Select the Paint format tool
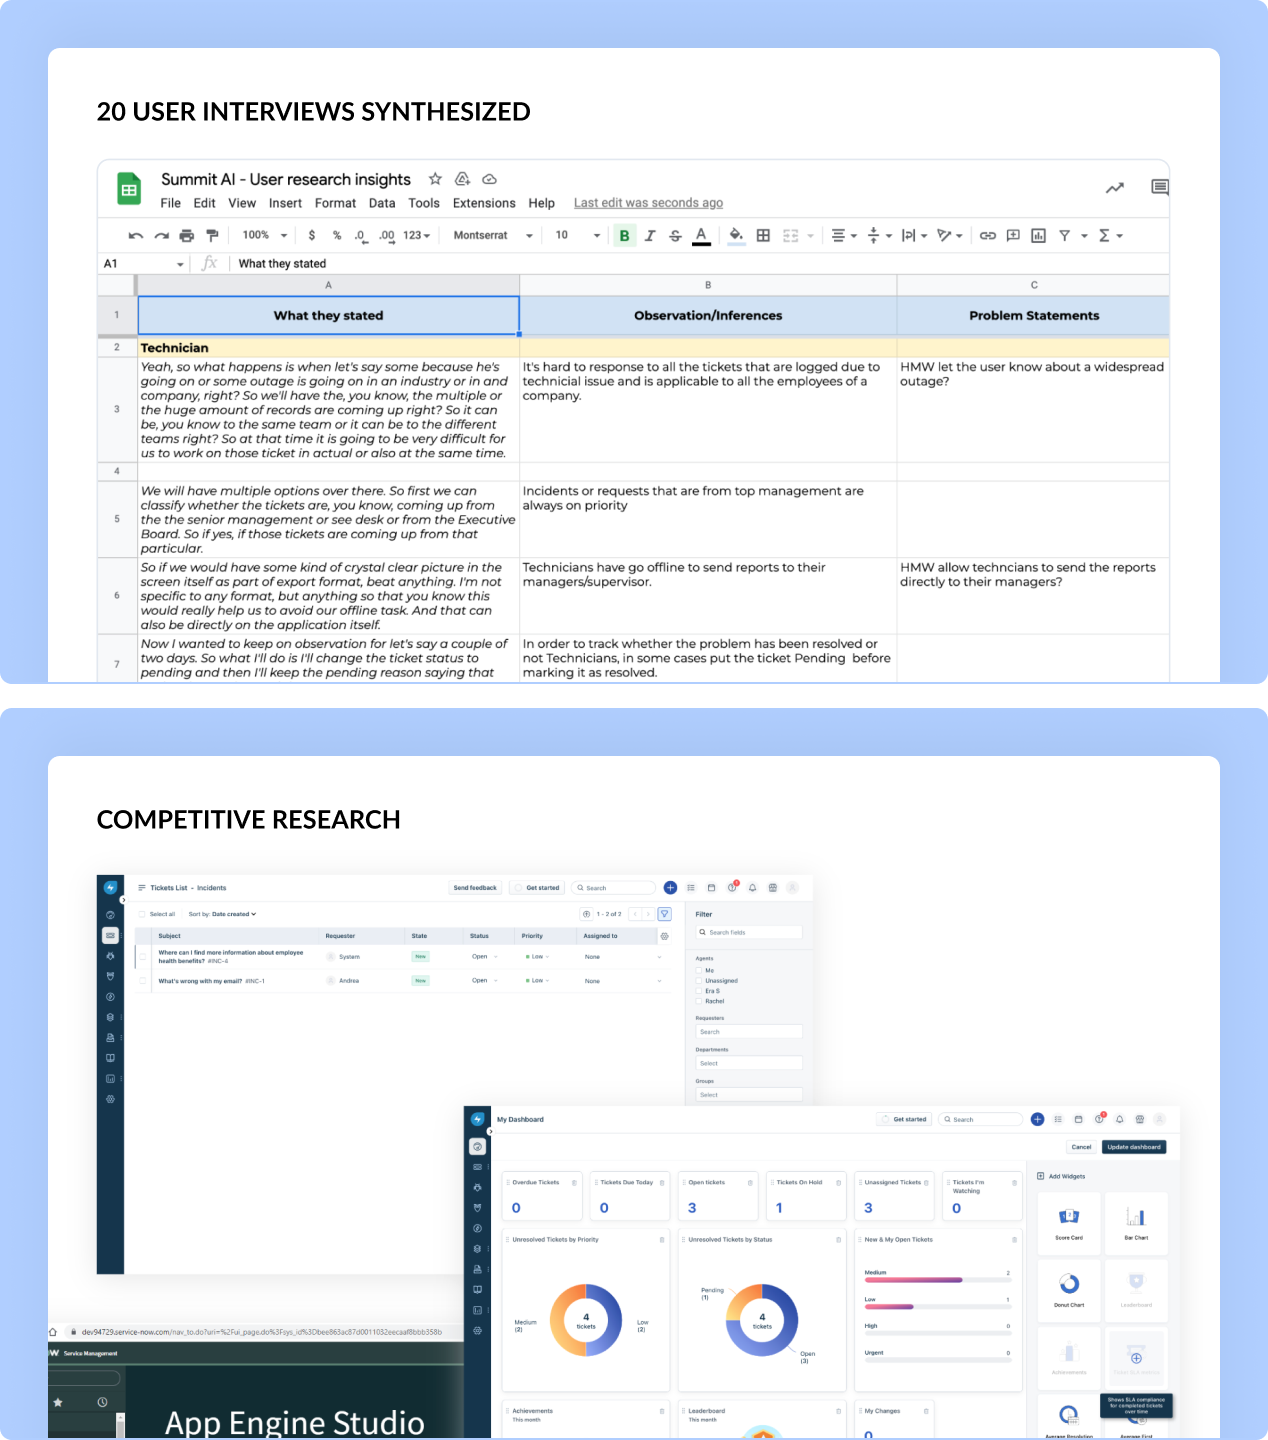Viewport: 1268px width, 1440px height. click(211, 236)
